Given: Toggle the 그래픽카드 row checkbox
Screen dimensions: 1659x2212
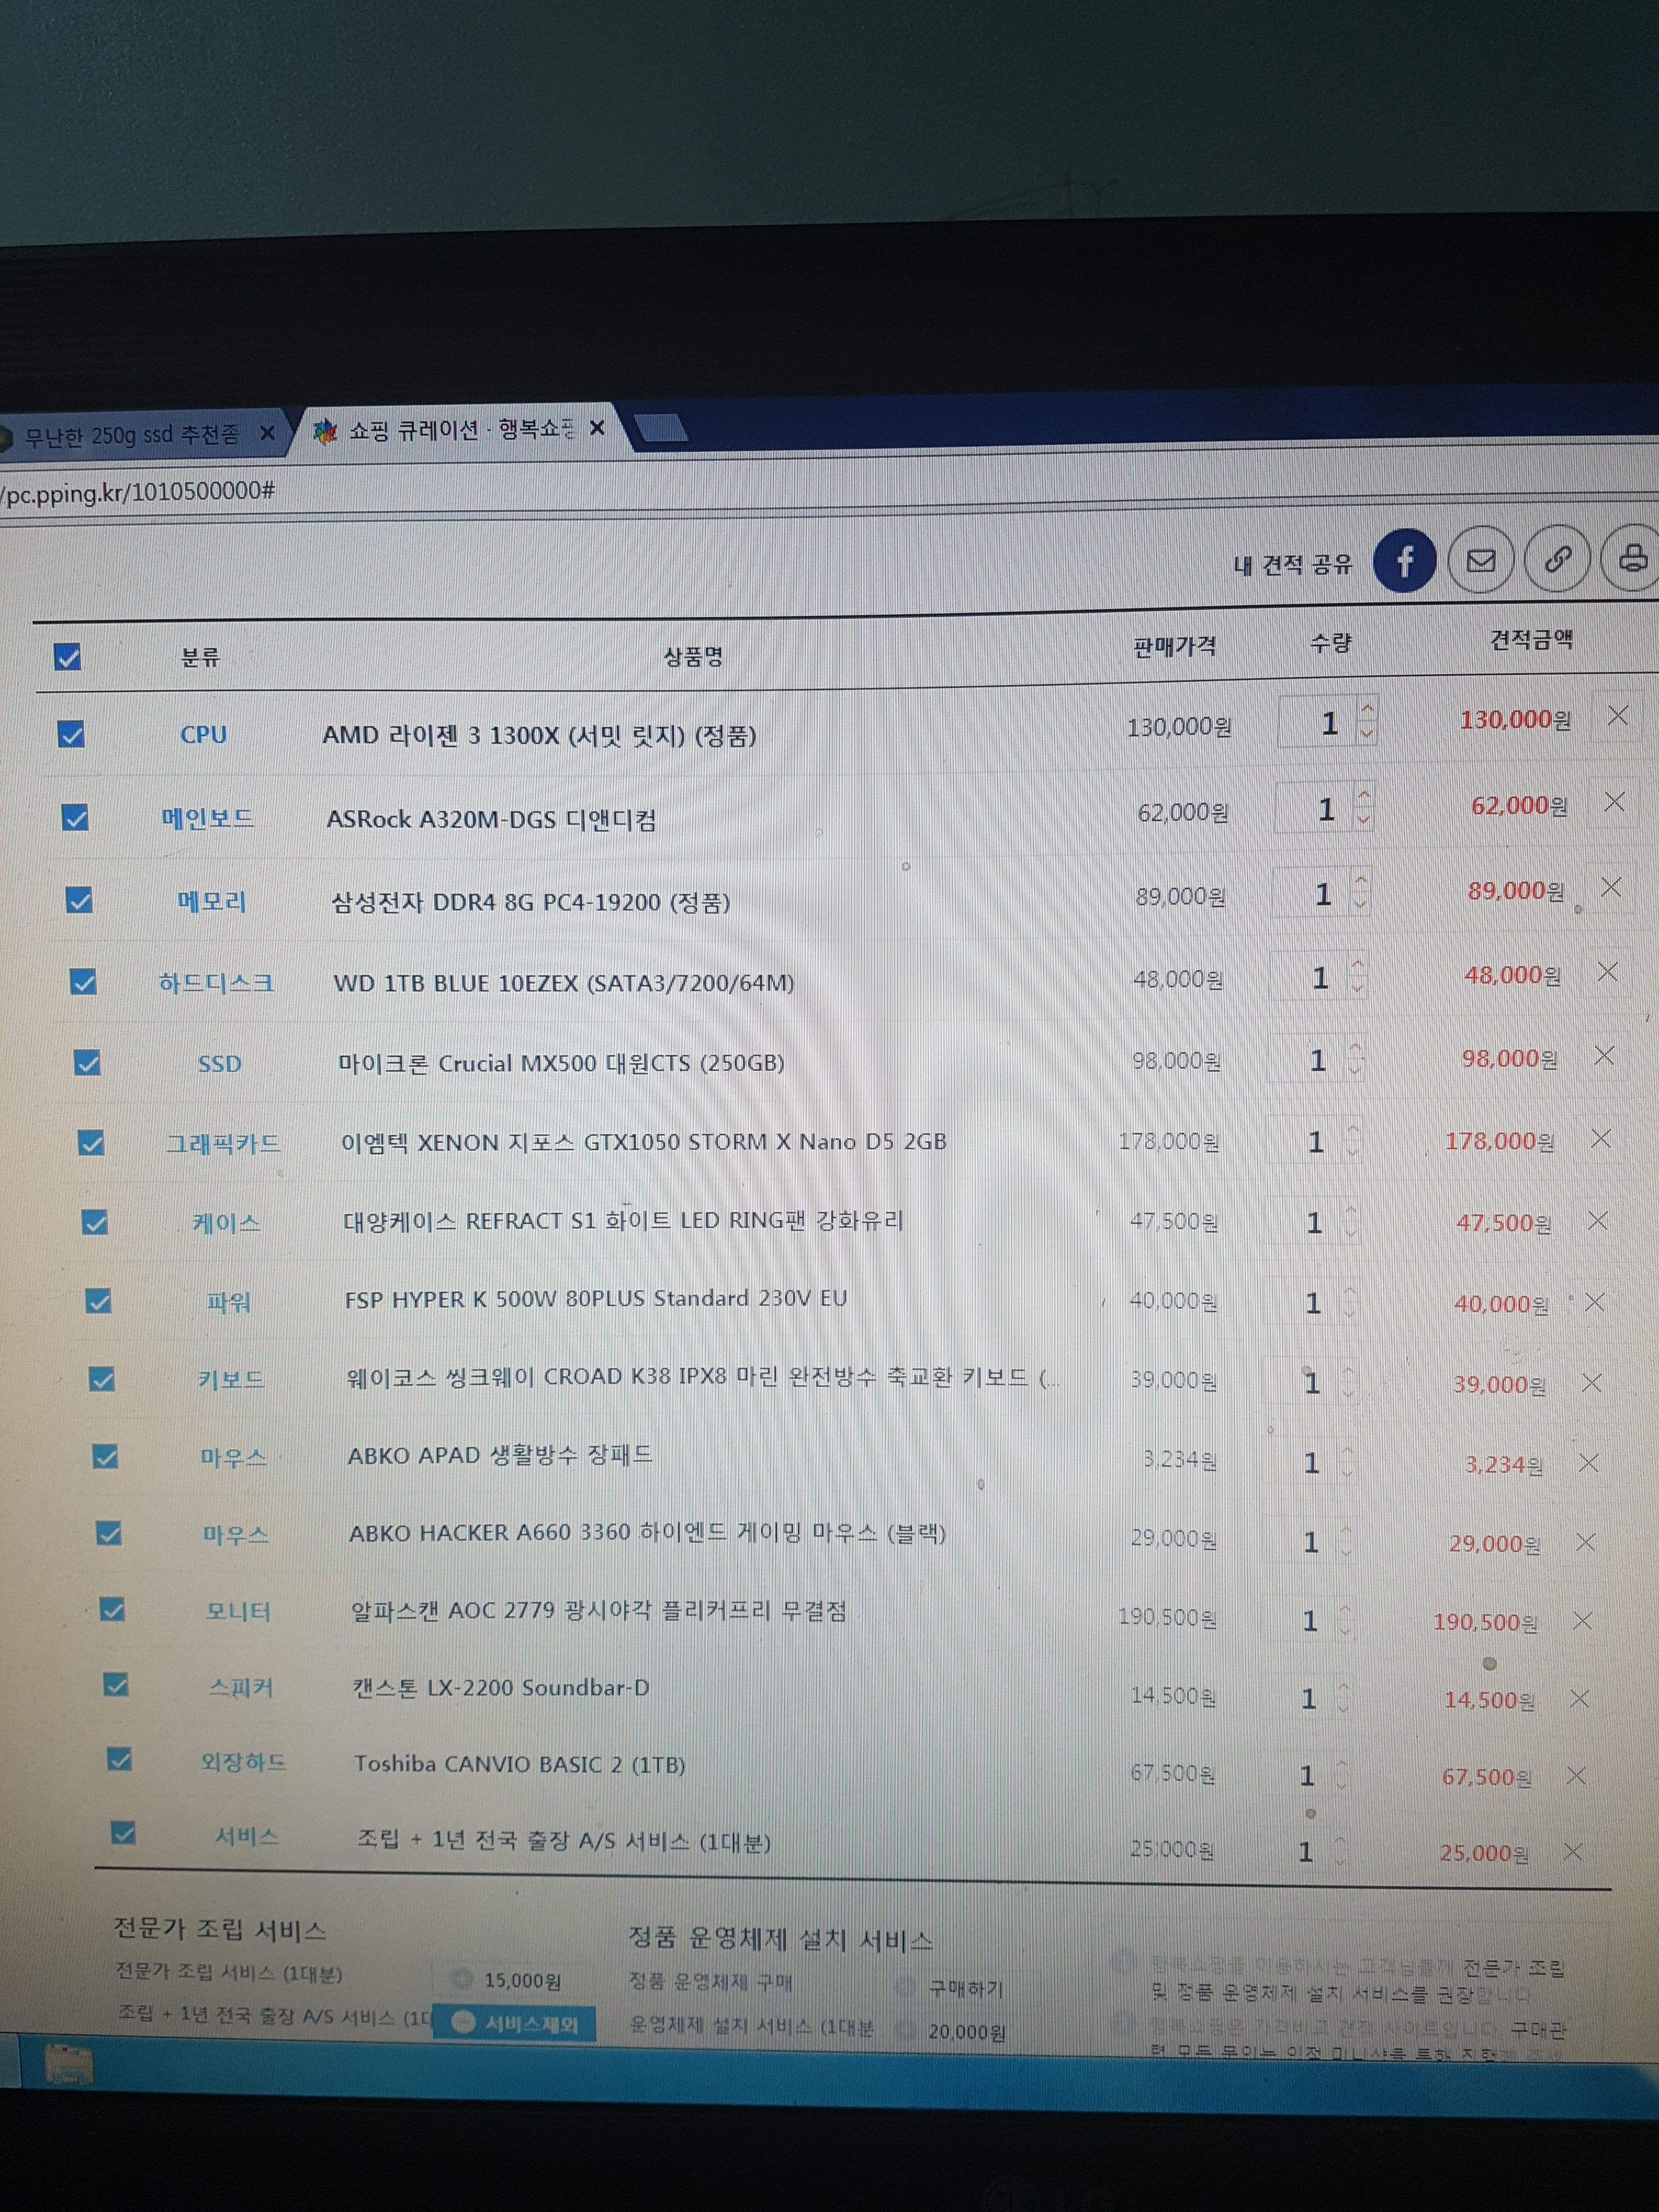Looking at the screenshot, I should [x=91, y=1143].
